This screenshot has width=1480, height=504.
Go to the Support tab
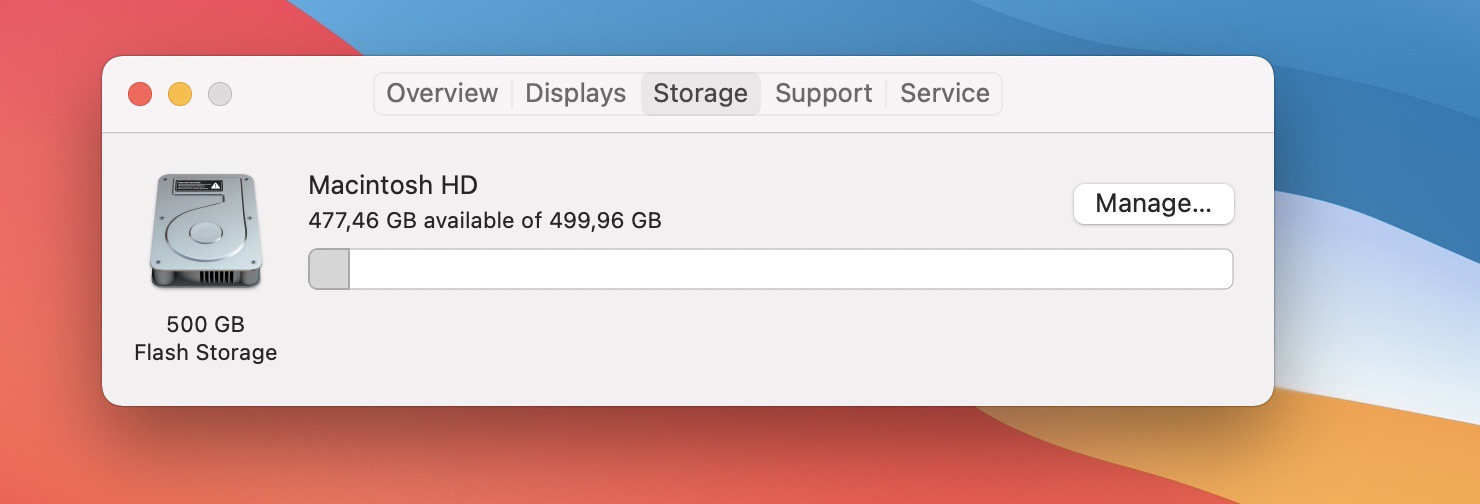click(824, 93)
